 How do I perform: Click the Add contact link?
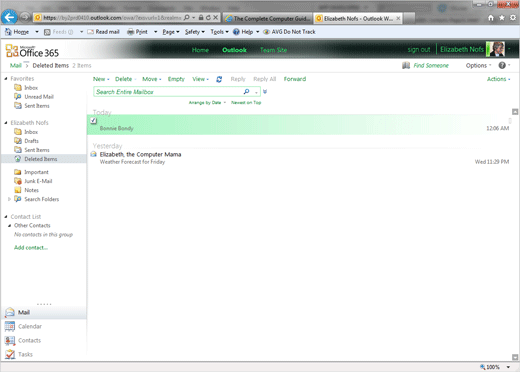tap(31, 248)
